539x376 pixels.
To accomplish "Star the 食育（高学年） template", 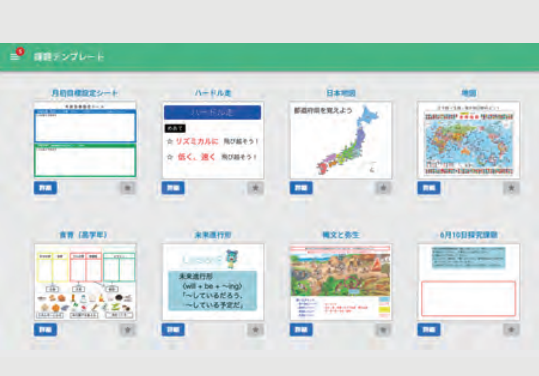I will [x=128, y=330].
